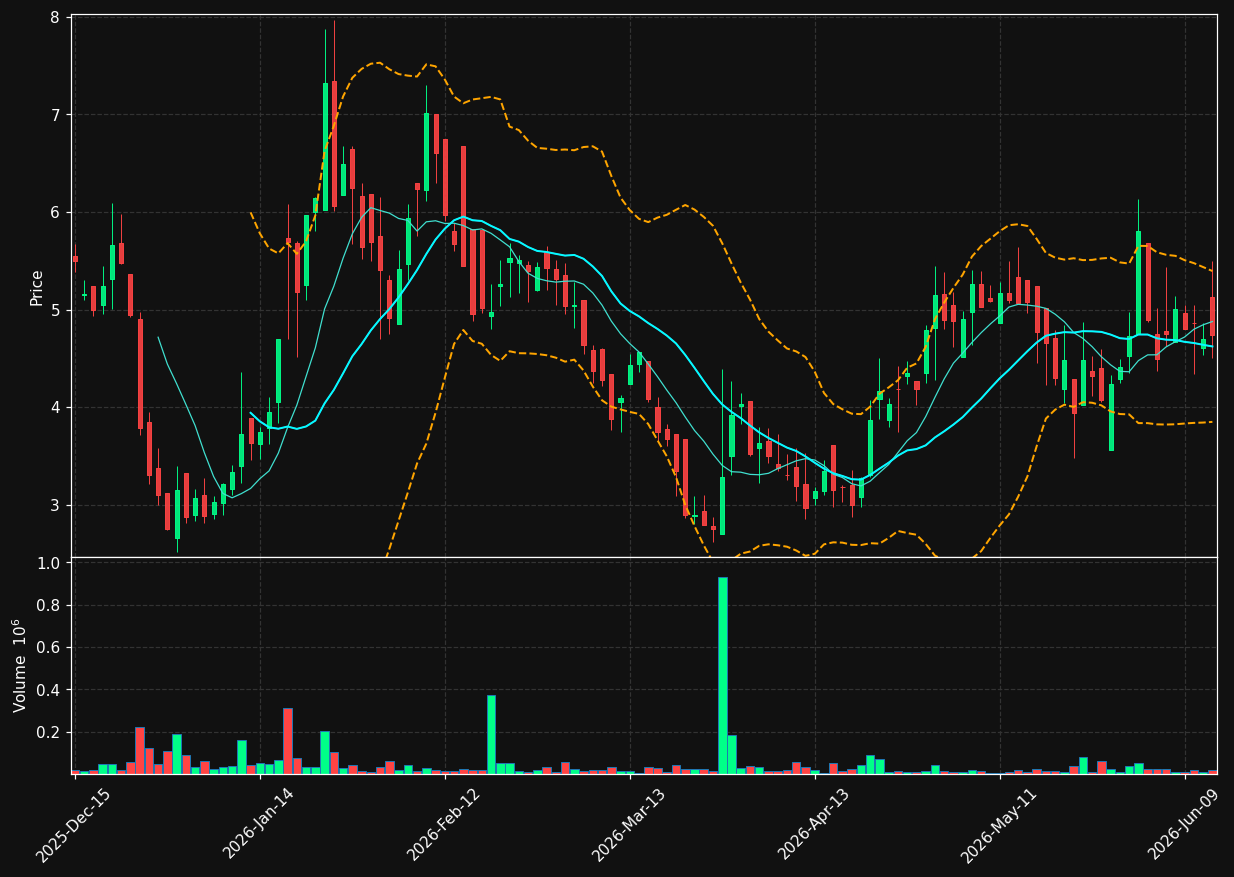Click the 2026-Mar-13 date label
This screenshot has height=877, width=1234.
click(x=629, y=824)
